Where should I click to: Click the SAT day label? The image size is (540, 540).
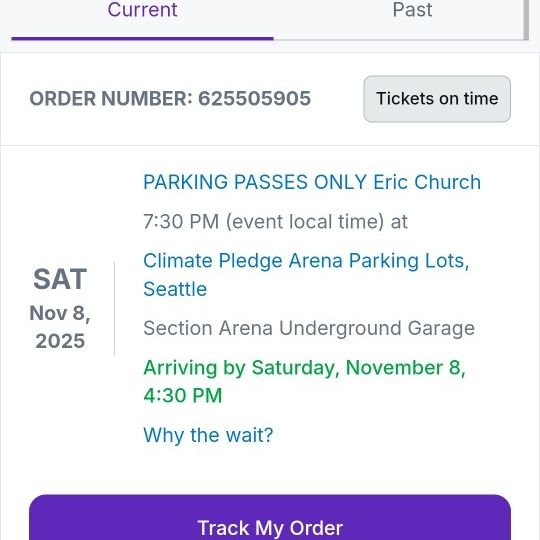(60, 279)
